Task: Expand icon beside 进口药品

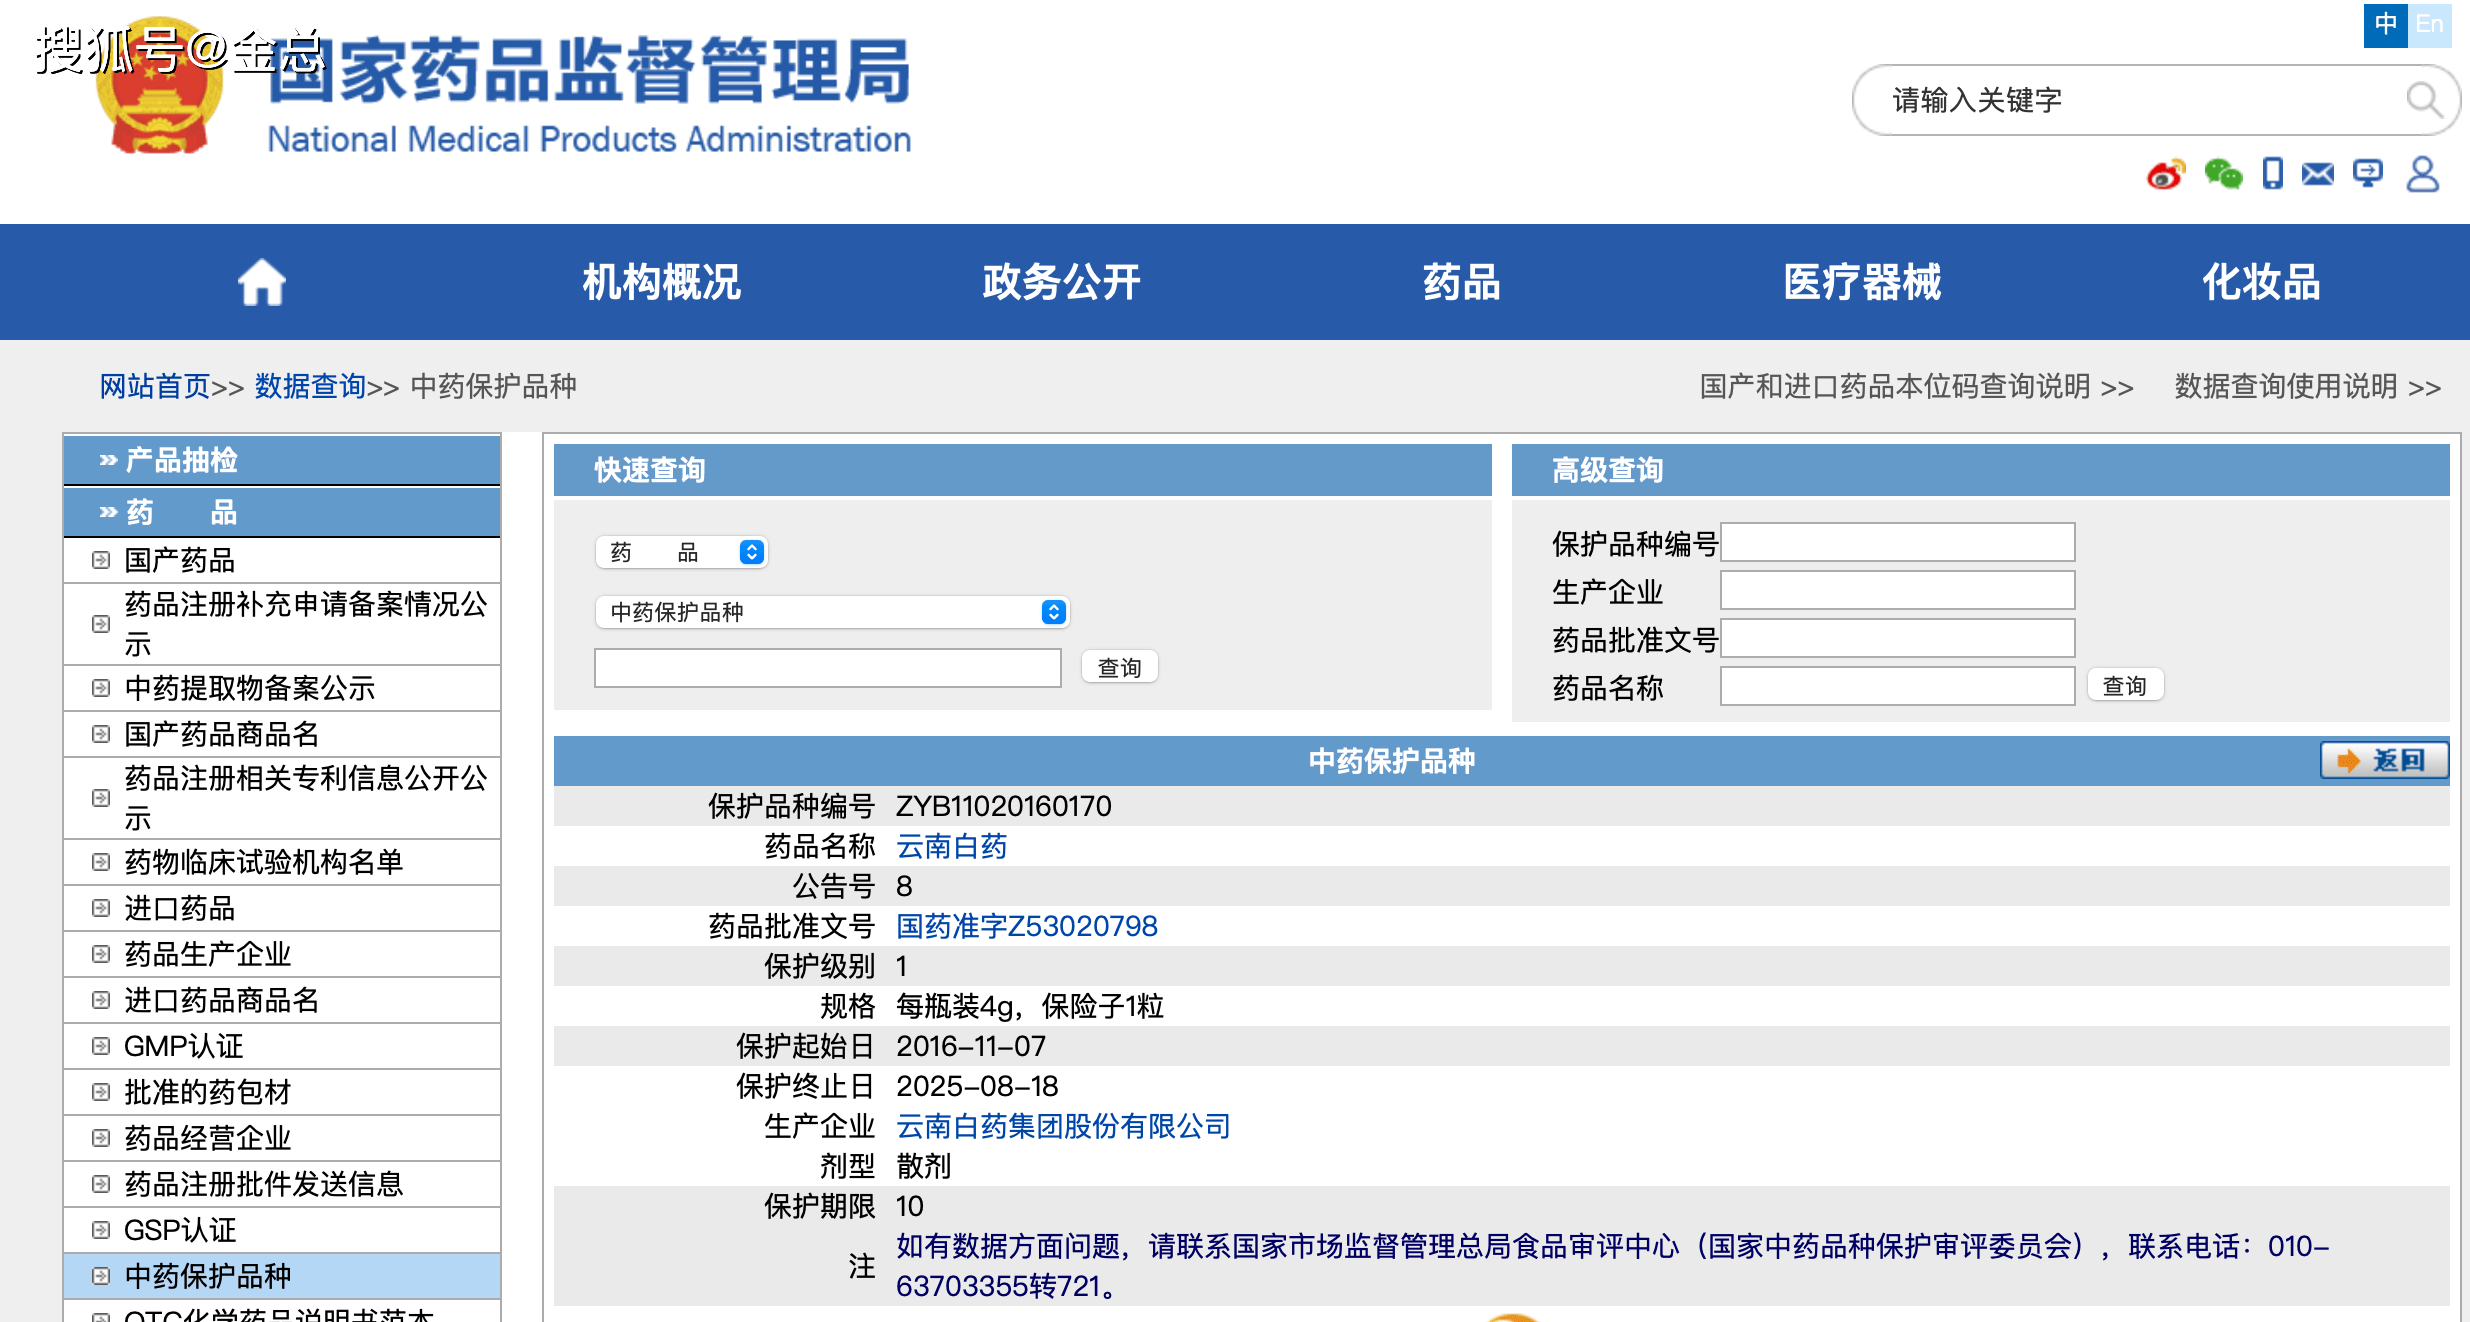Action: (x=100, y=908)
